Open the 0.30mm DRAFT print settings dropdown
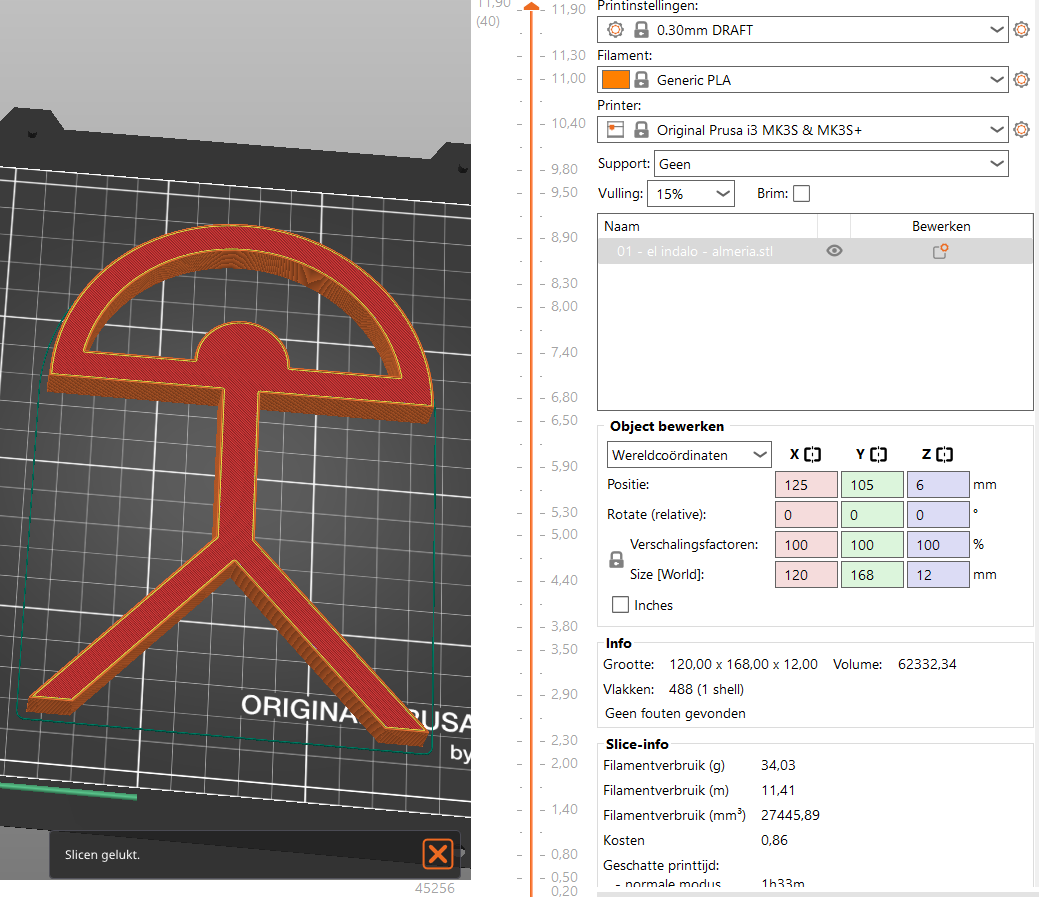 click(802, 30)
